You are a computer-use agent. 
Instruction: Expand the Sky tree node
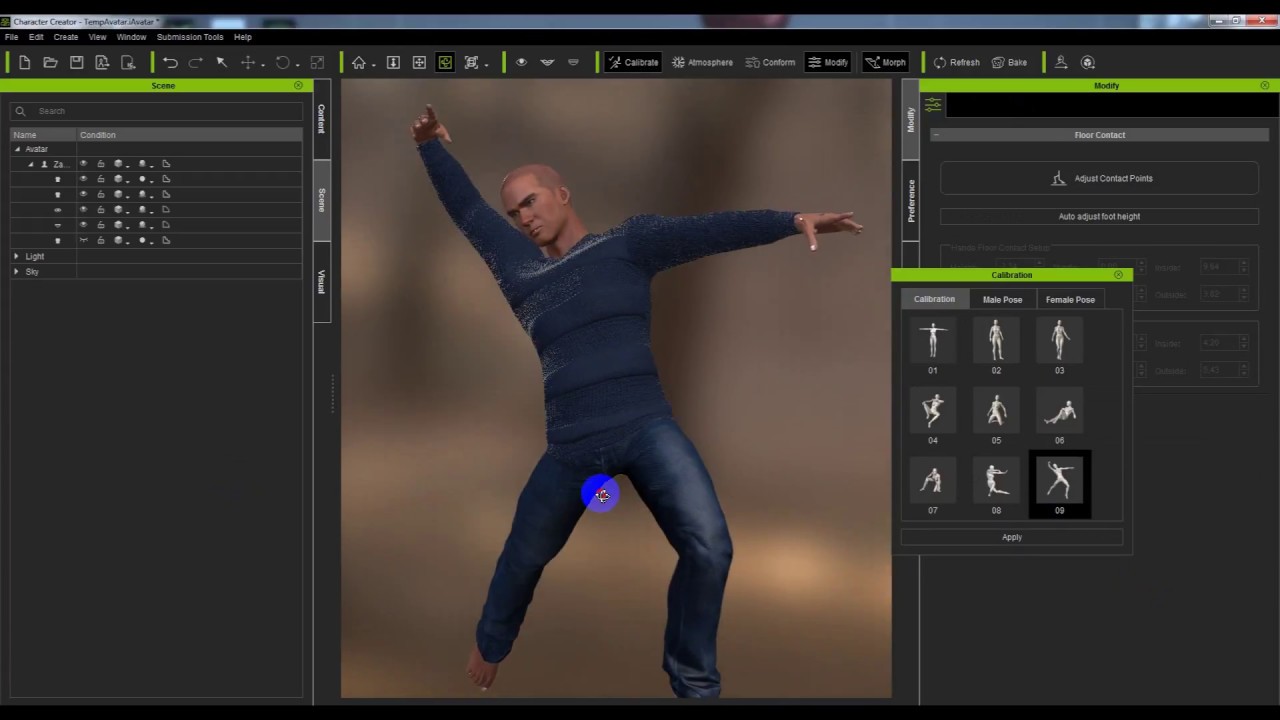16,271
